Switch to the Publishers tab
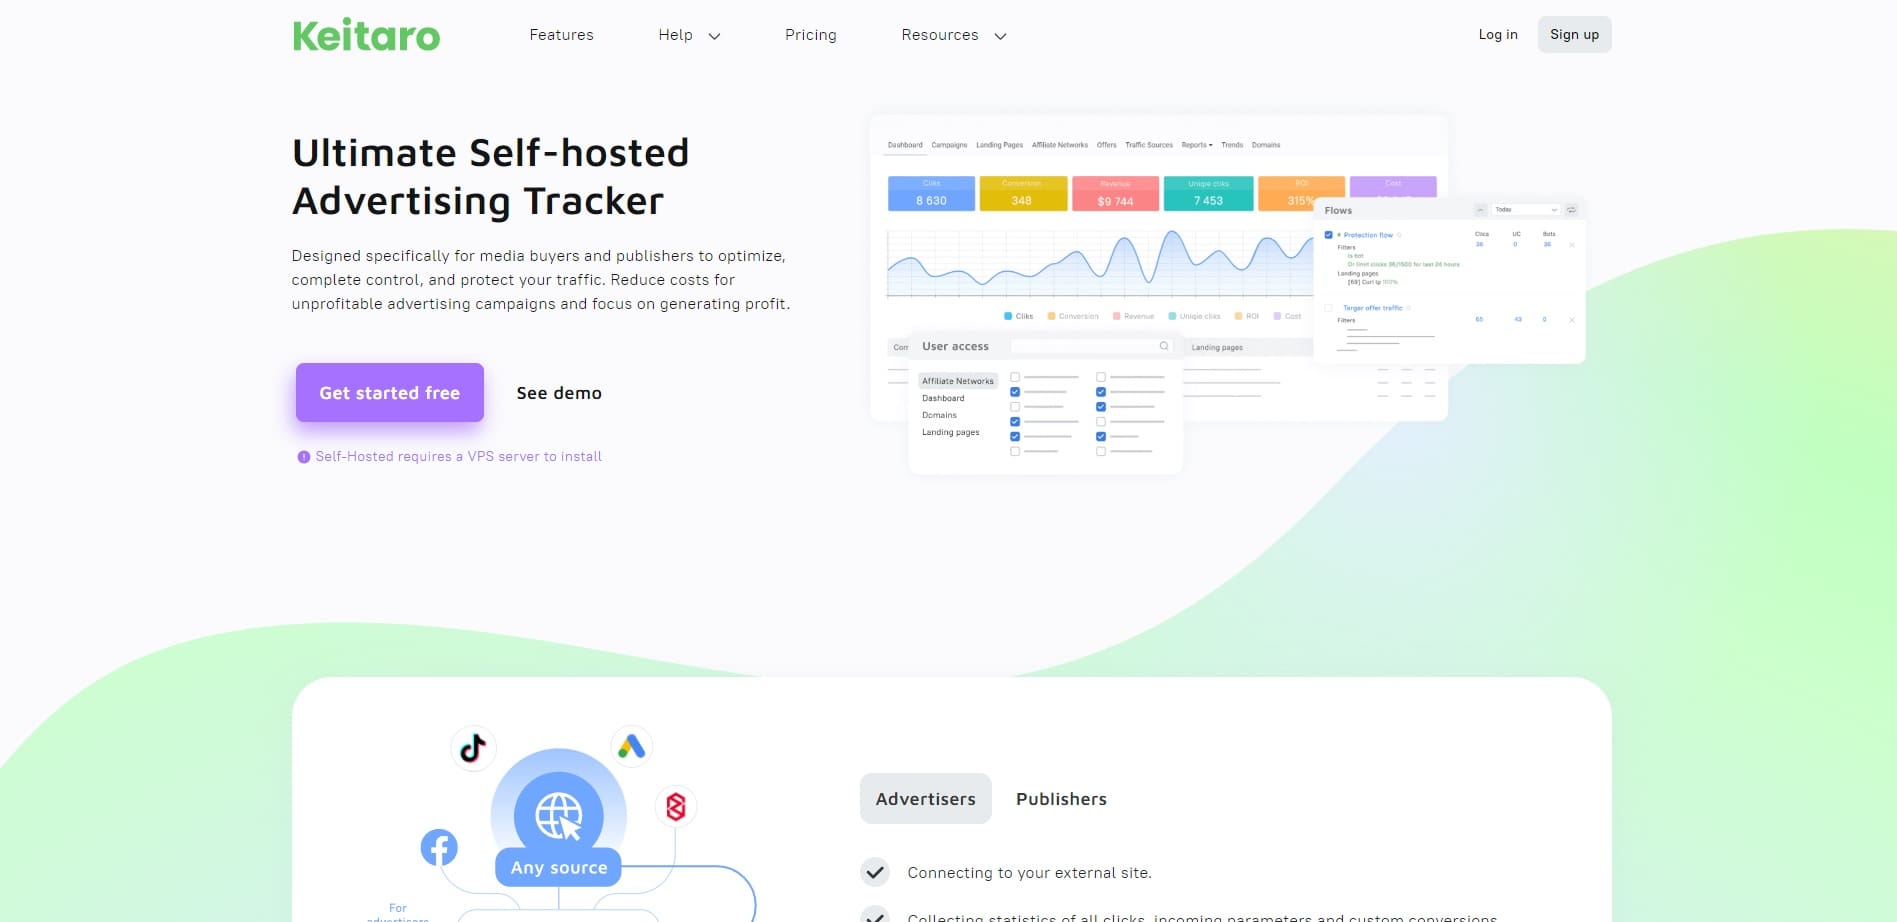 coord(1061,798)
